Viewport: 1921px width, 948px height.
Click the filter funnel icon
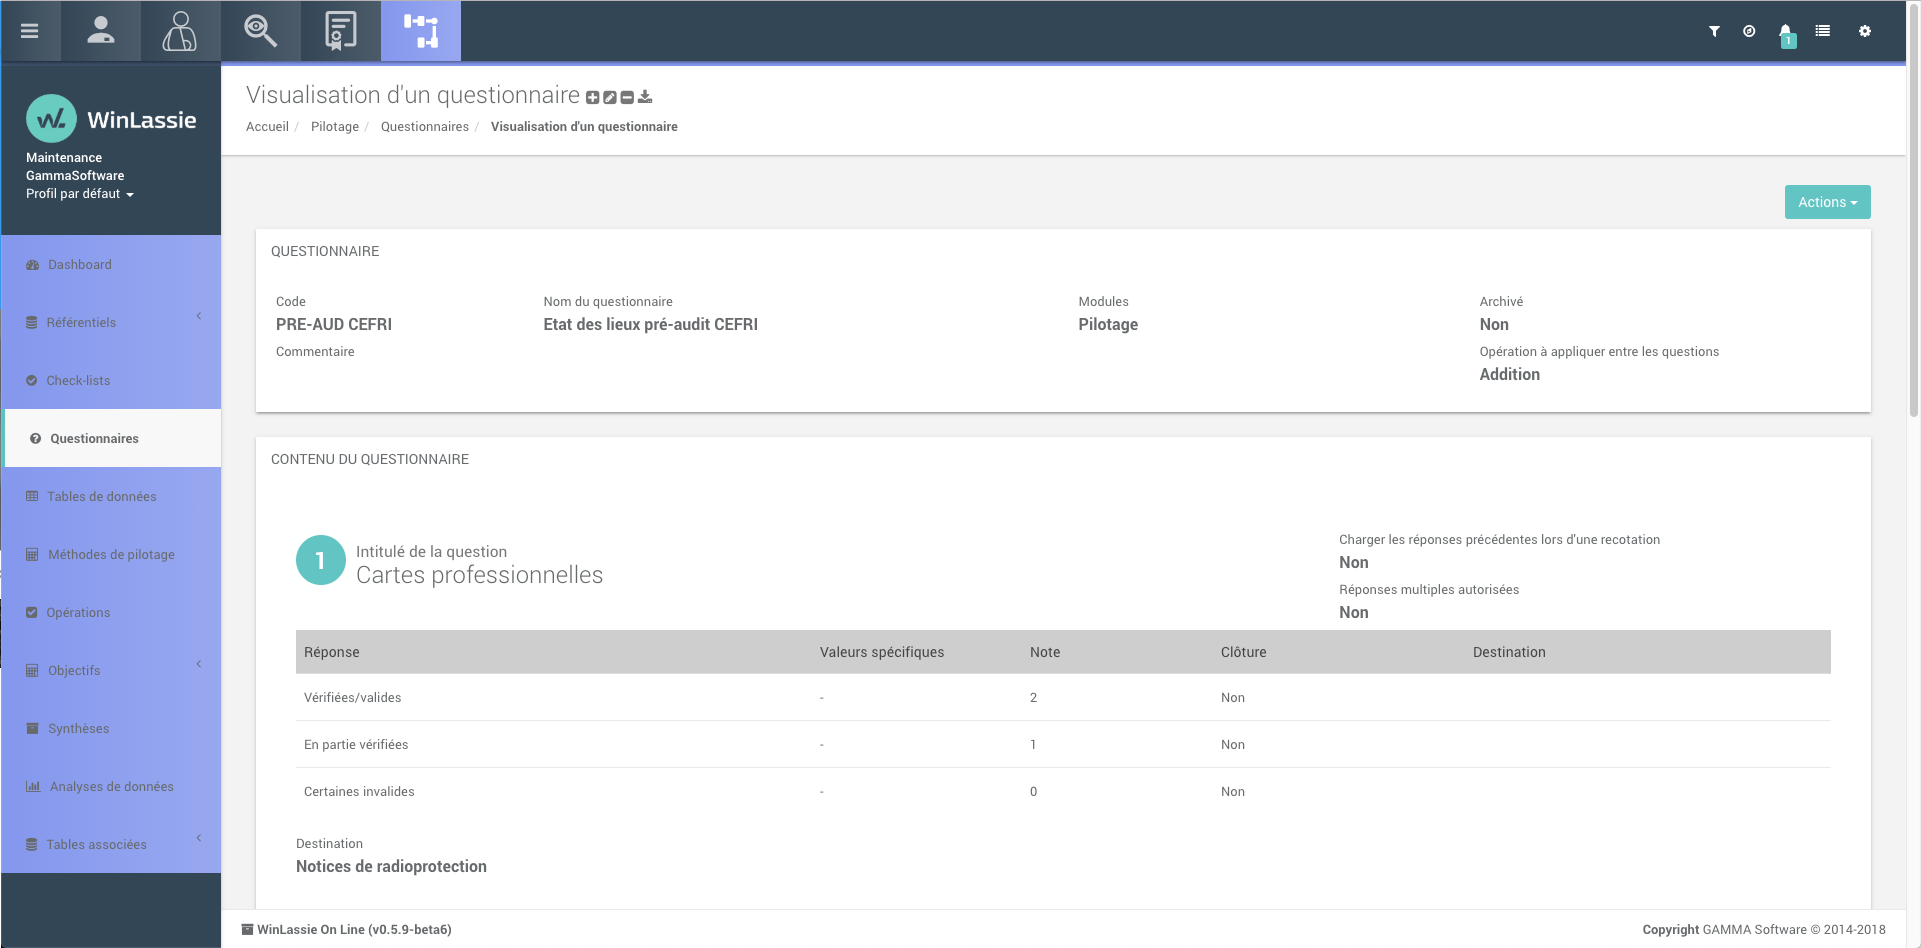tap(1714, 31)
